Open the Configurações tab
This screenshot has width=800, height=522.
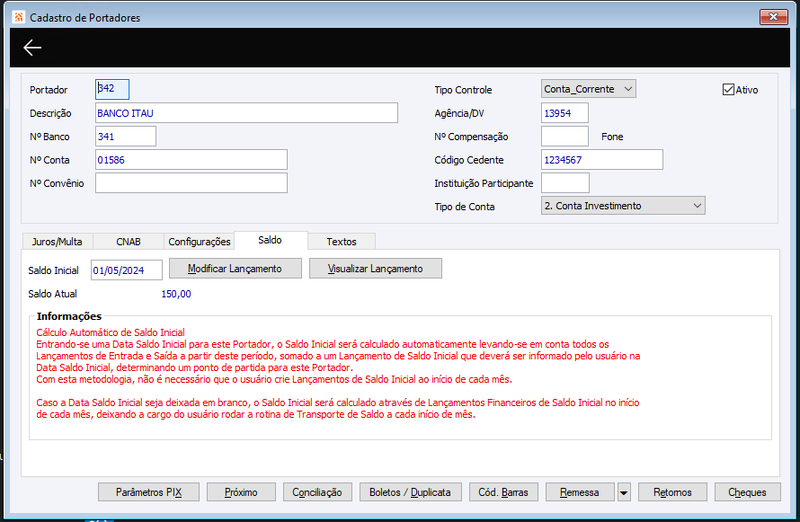[x=199, y=242]
